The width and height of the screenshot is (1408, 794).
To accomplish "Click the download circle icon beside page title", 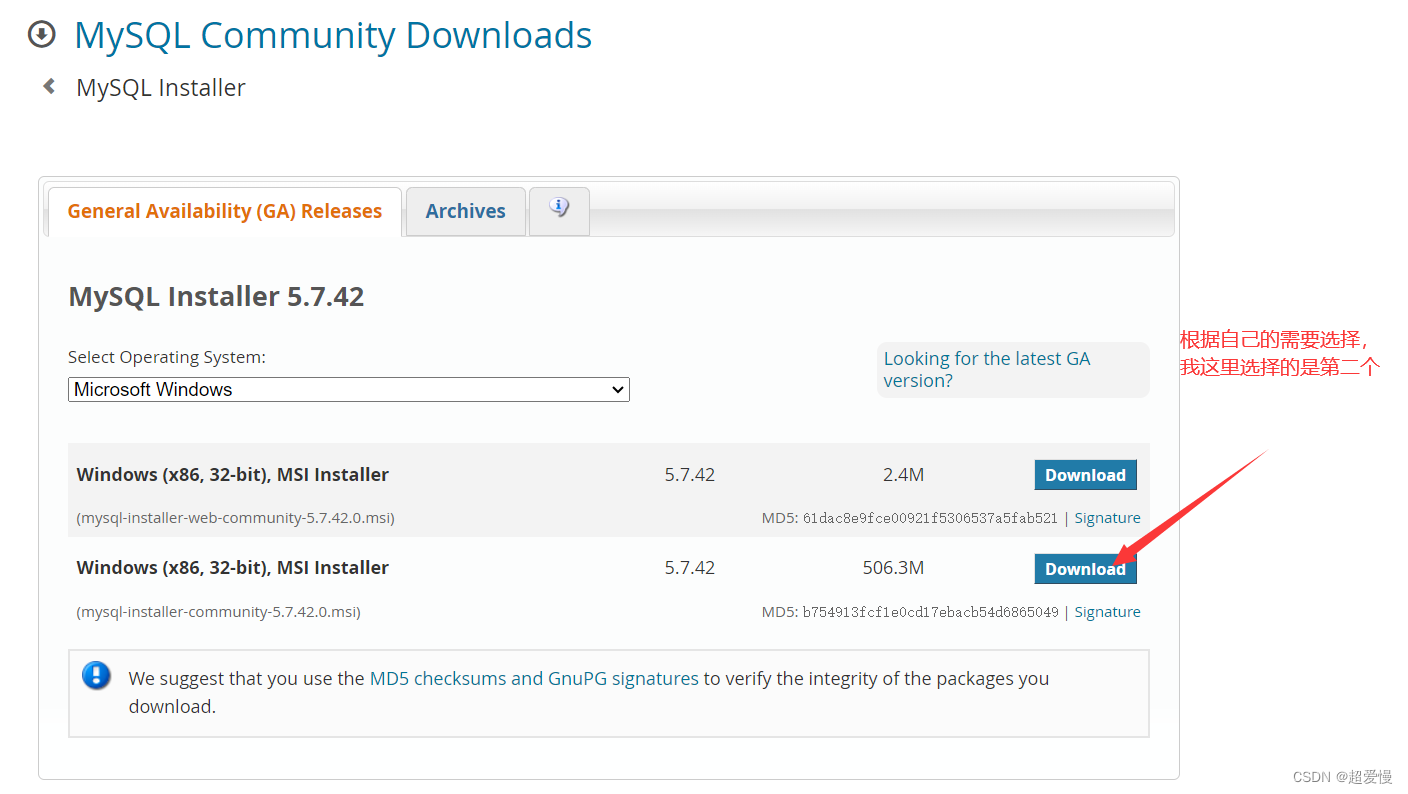I will [x=41, y=35].
